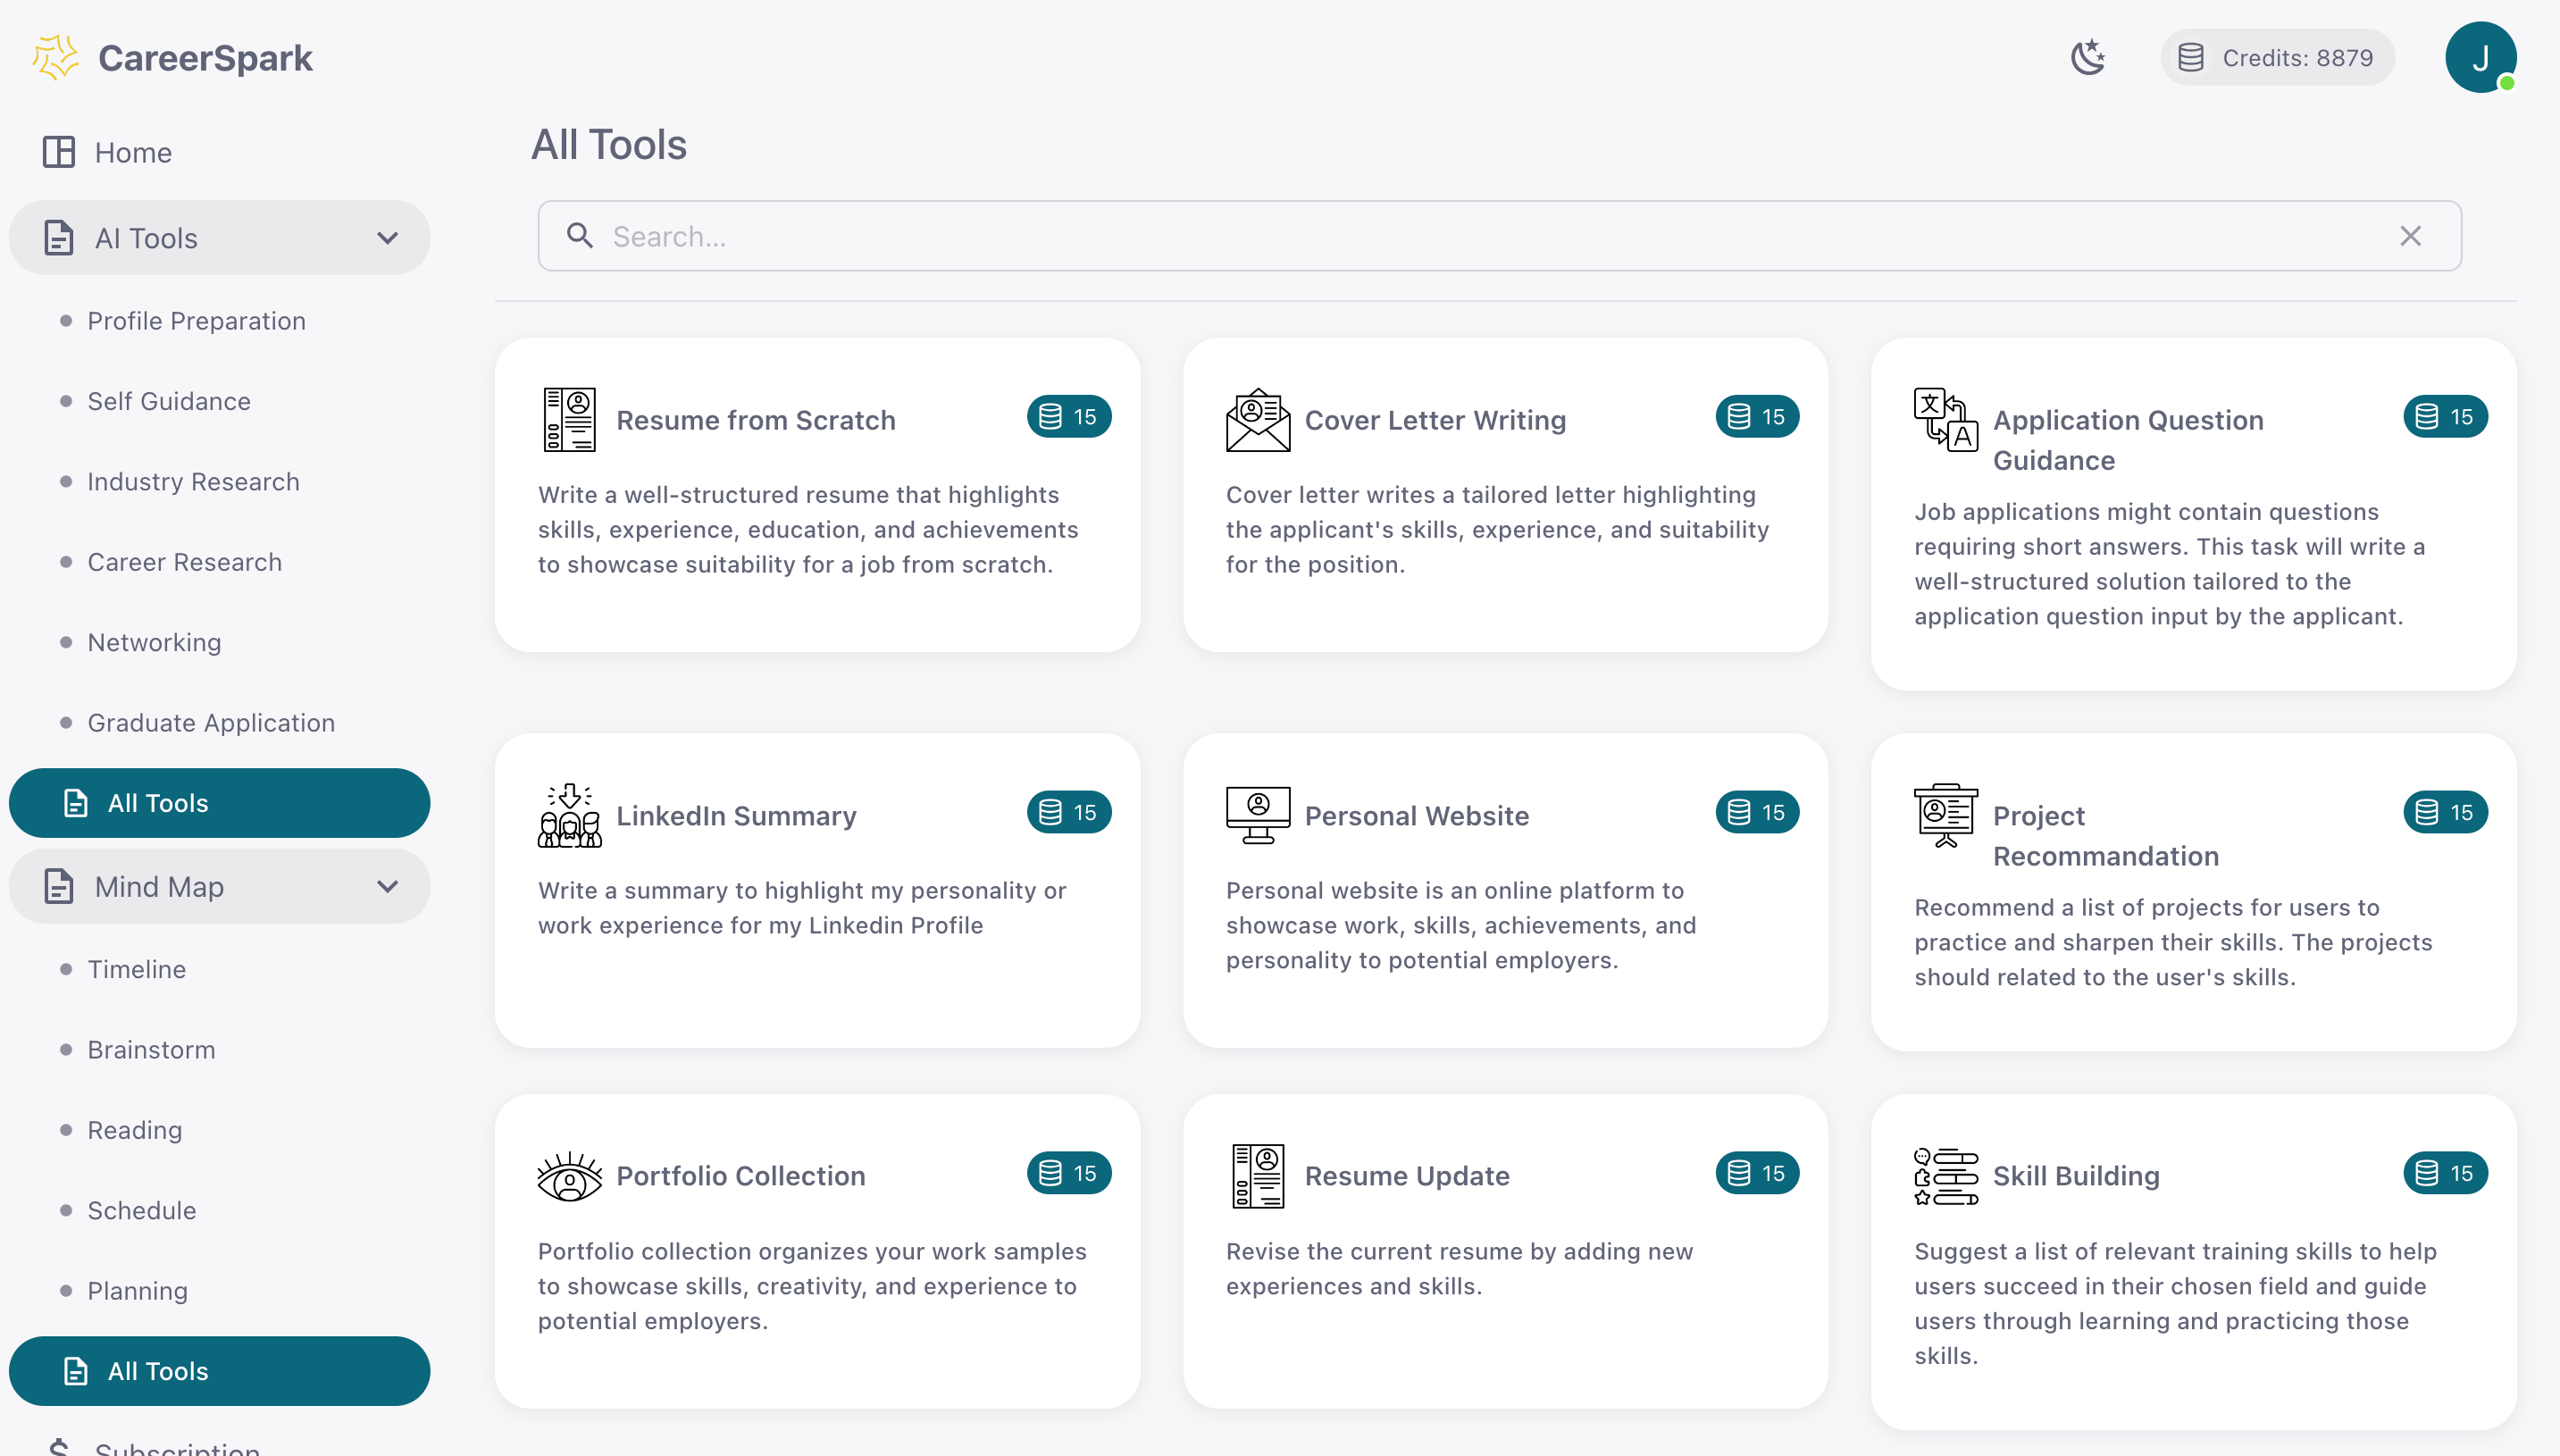Open the Home menu item
The width and height of the screenshot is (2560, 1456).
(132, 152)
